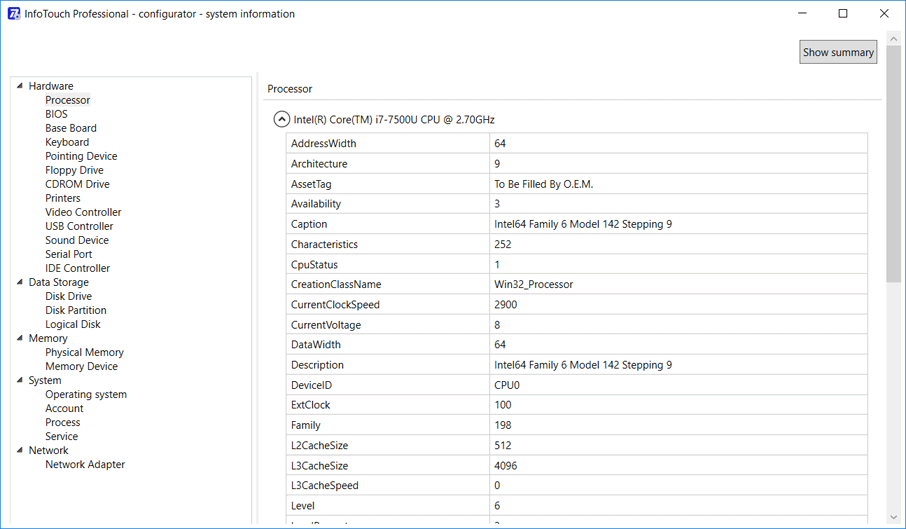Click the scrollbar down arrow
The width and height of the screenshot is (906, 529).
893,517
